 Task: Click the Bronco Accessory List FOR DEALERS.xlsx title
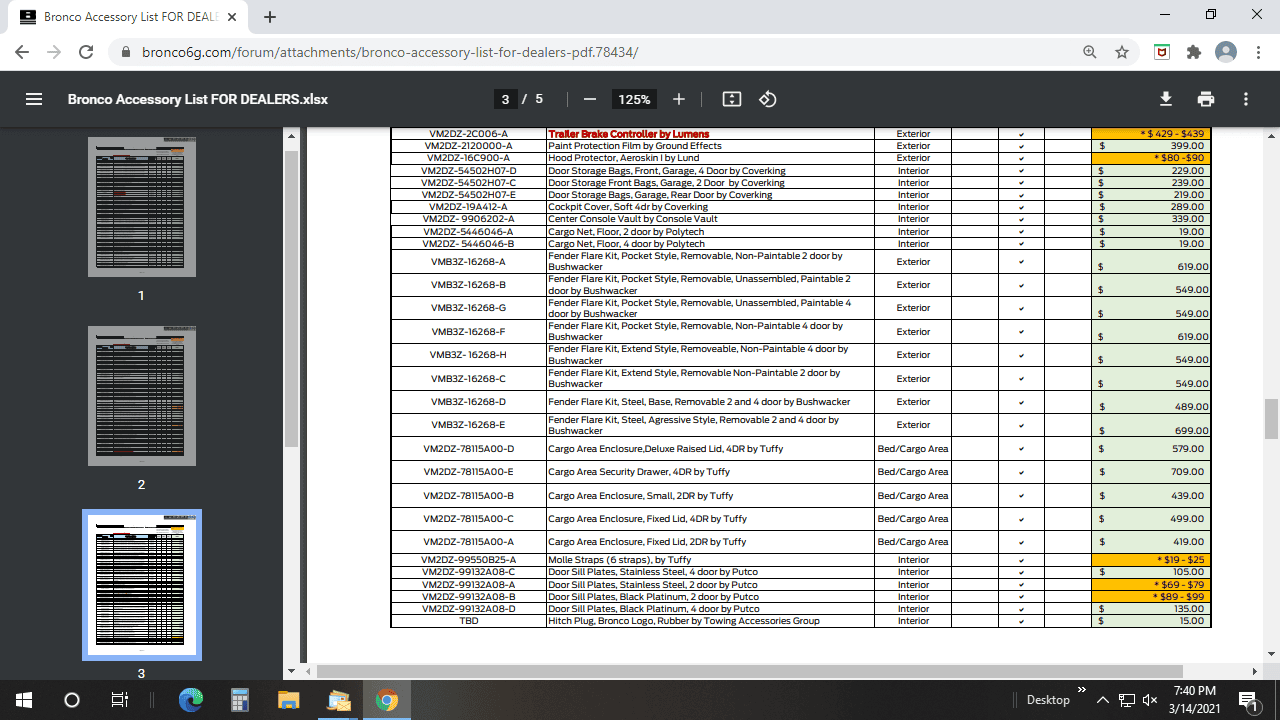point(198,99)
